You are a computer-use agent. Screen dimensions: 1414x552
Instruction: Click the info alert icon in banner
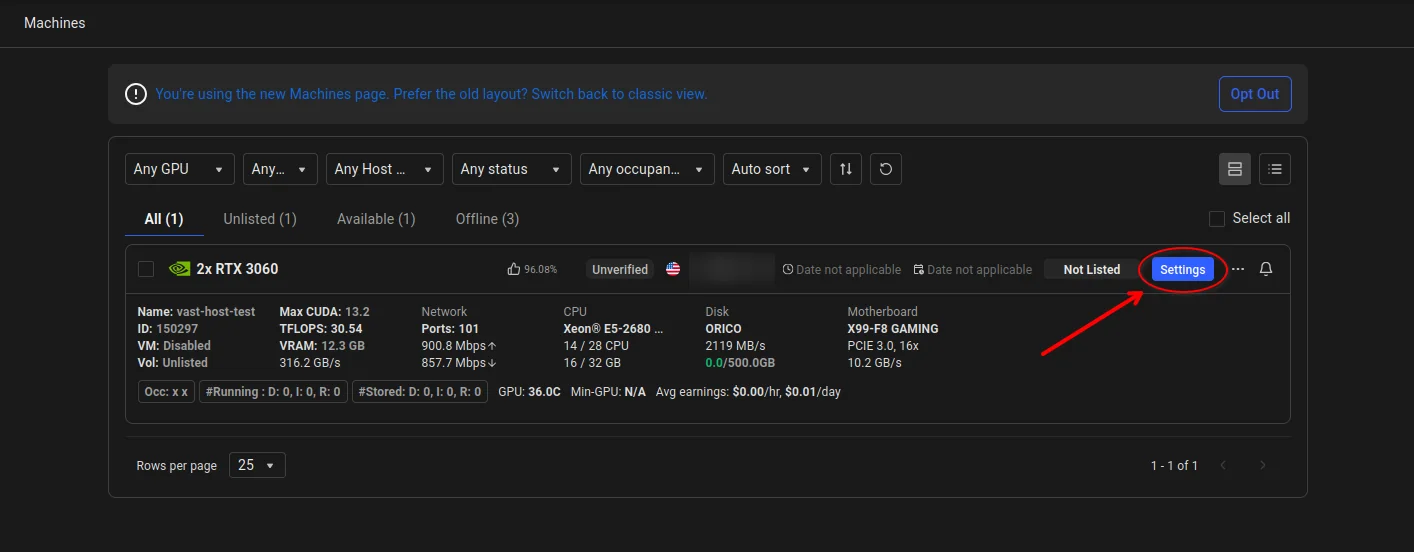click(136, 94)
